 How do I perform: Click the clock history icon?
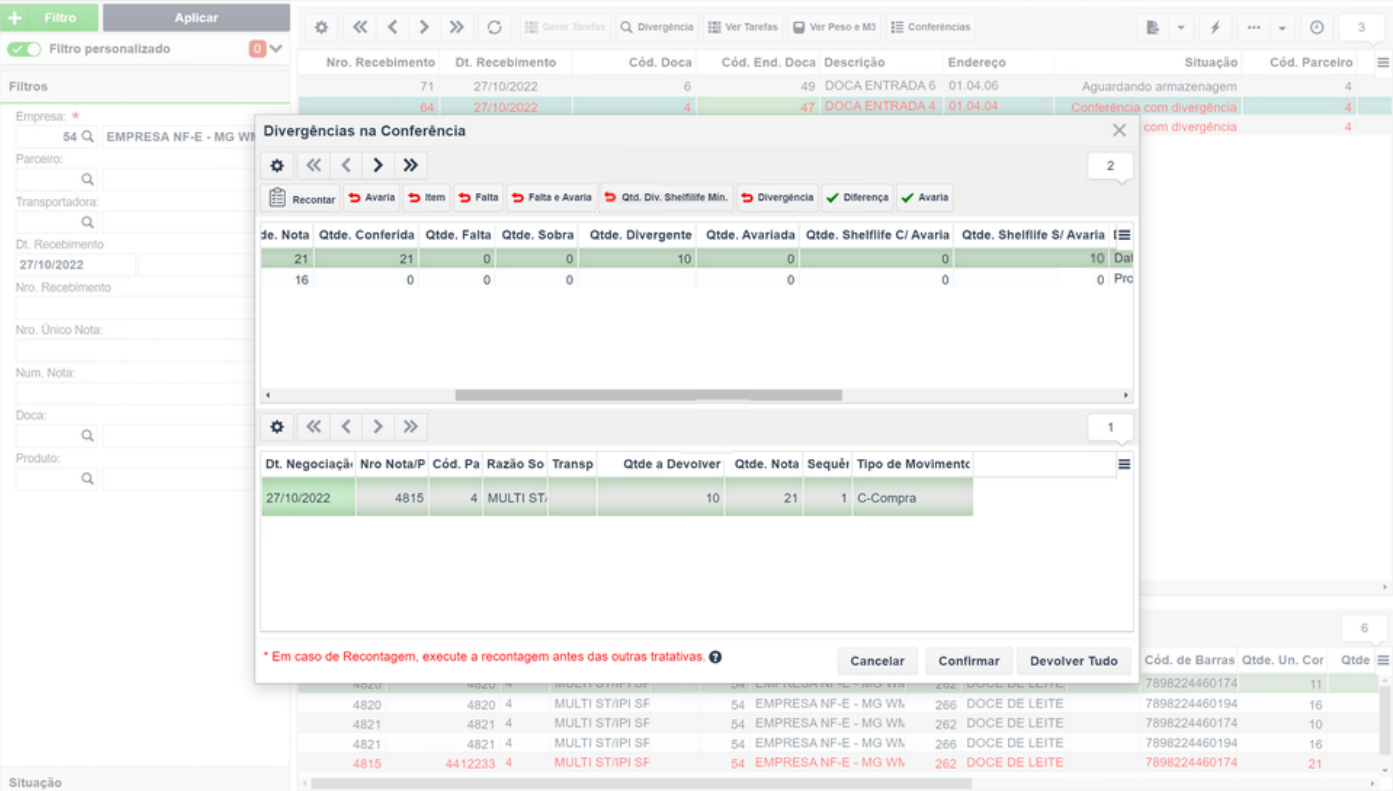point(1316,28)
